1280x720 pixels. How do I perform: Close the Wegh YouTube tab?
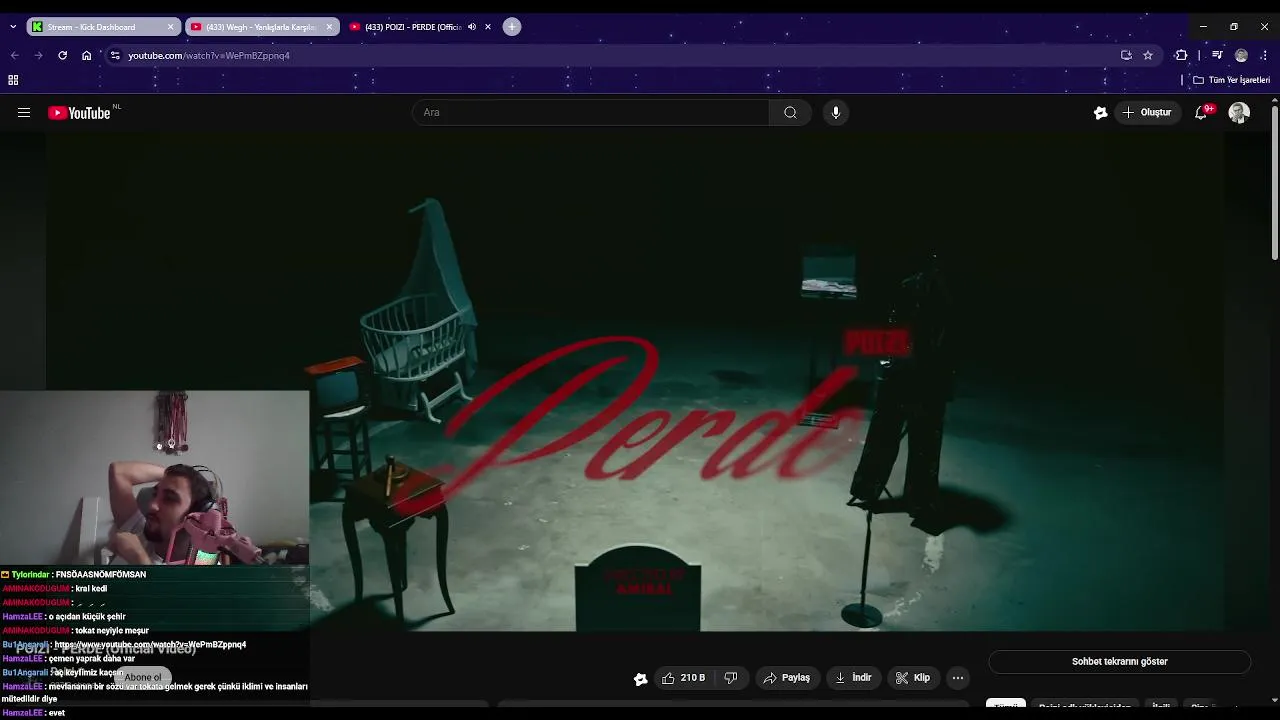(x=329, y=27)
